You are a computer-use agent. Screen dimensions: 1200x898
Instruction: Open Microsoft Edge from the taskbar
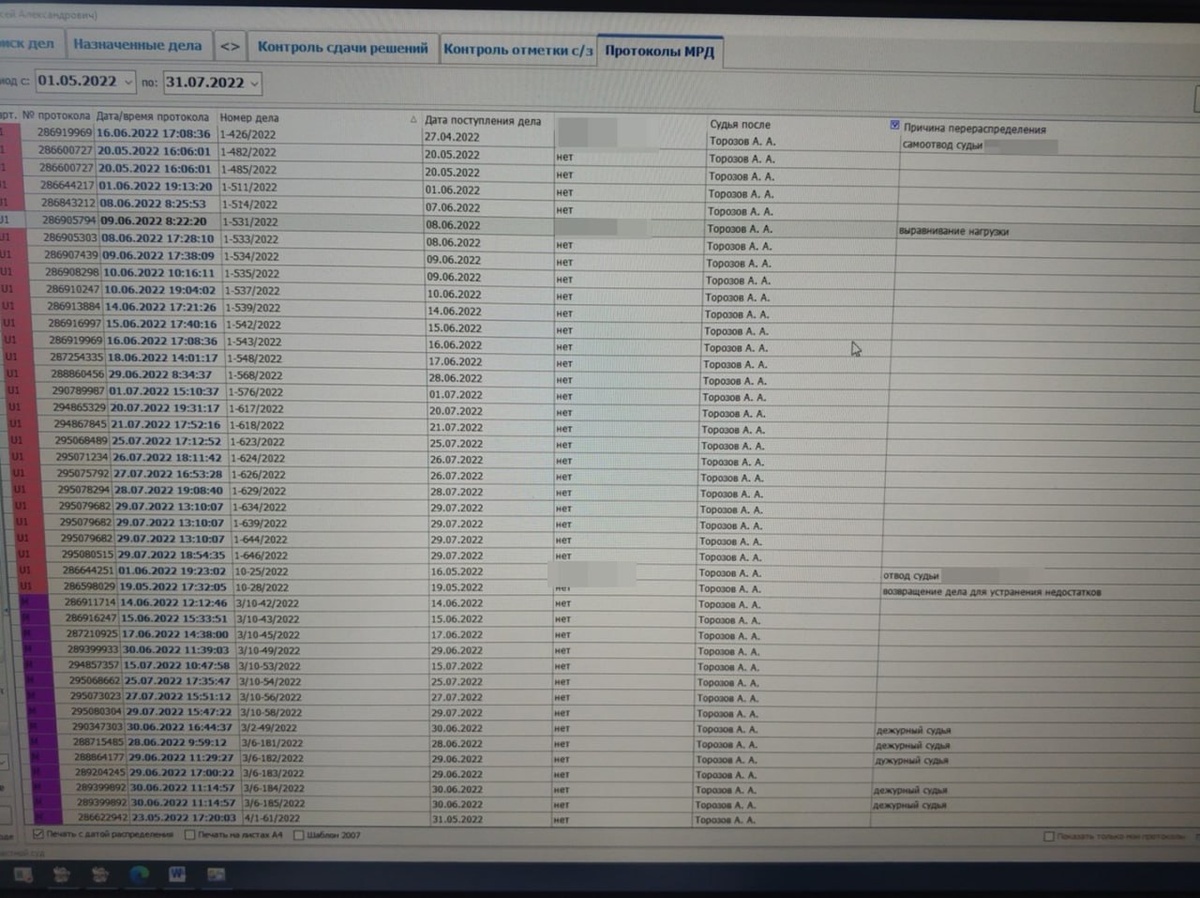tap(139, 874)
